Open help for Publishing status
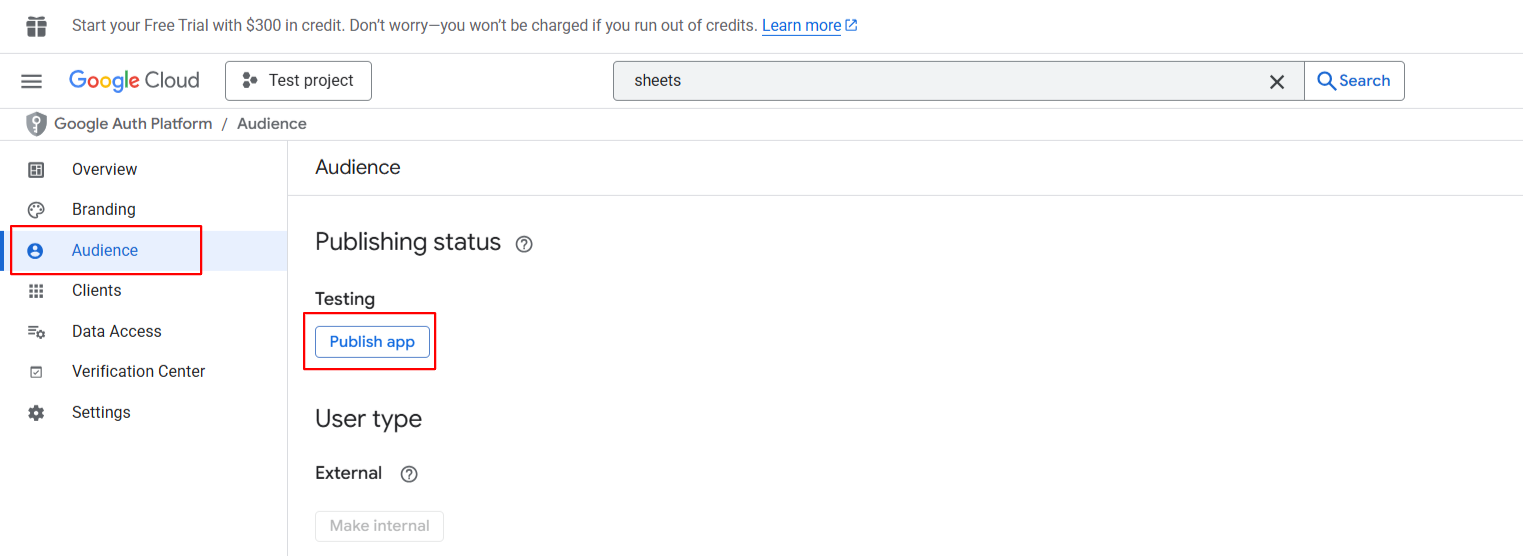1523x556 pixels. (524, 244)
